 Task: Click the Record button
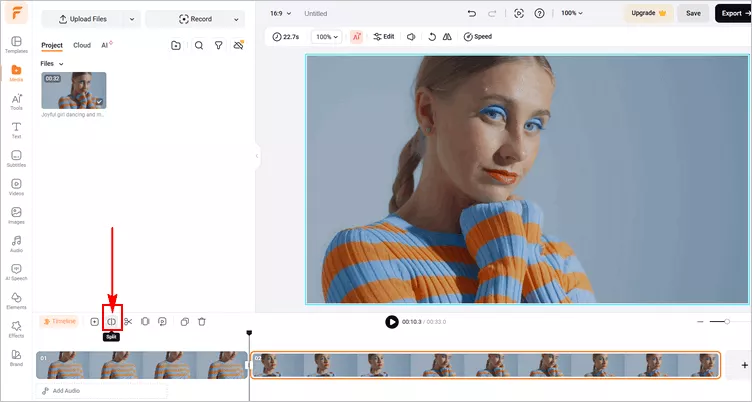pos(195,19)
